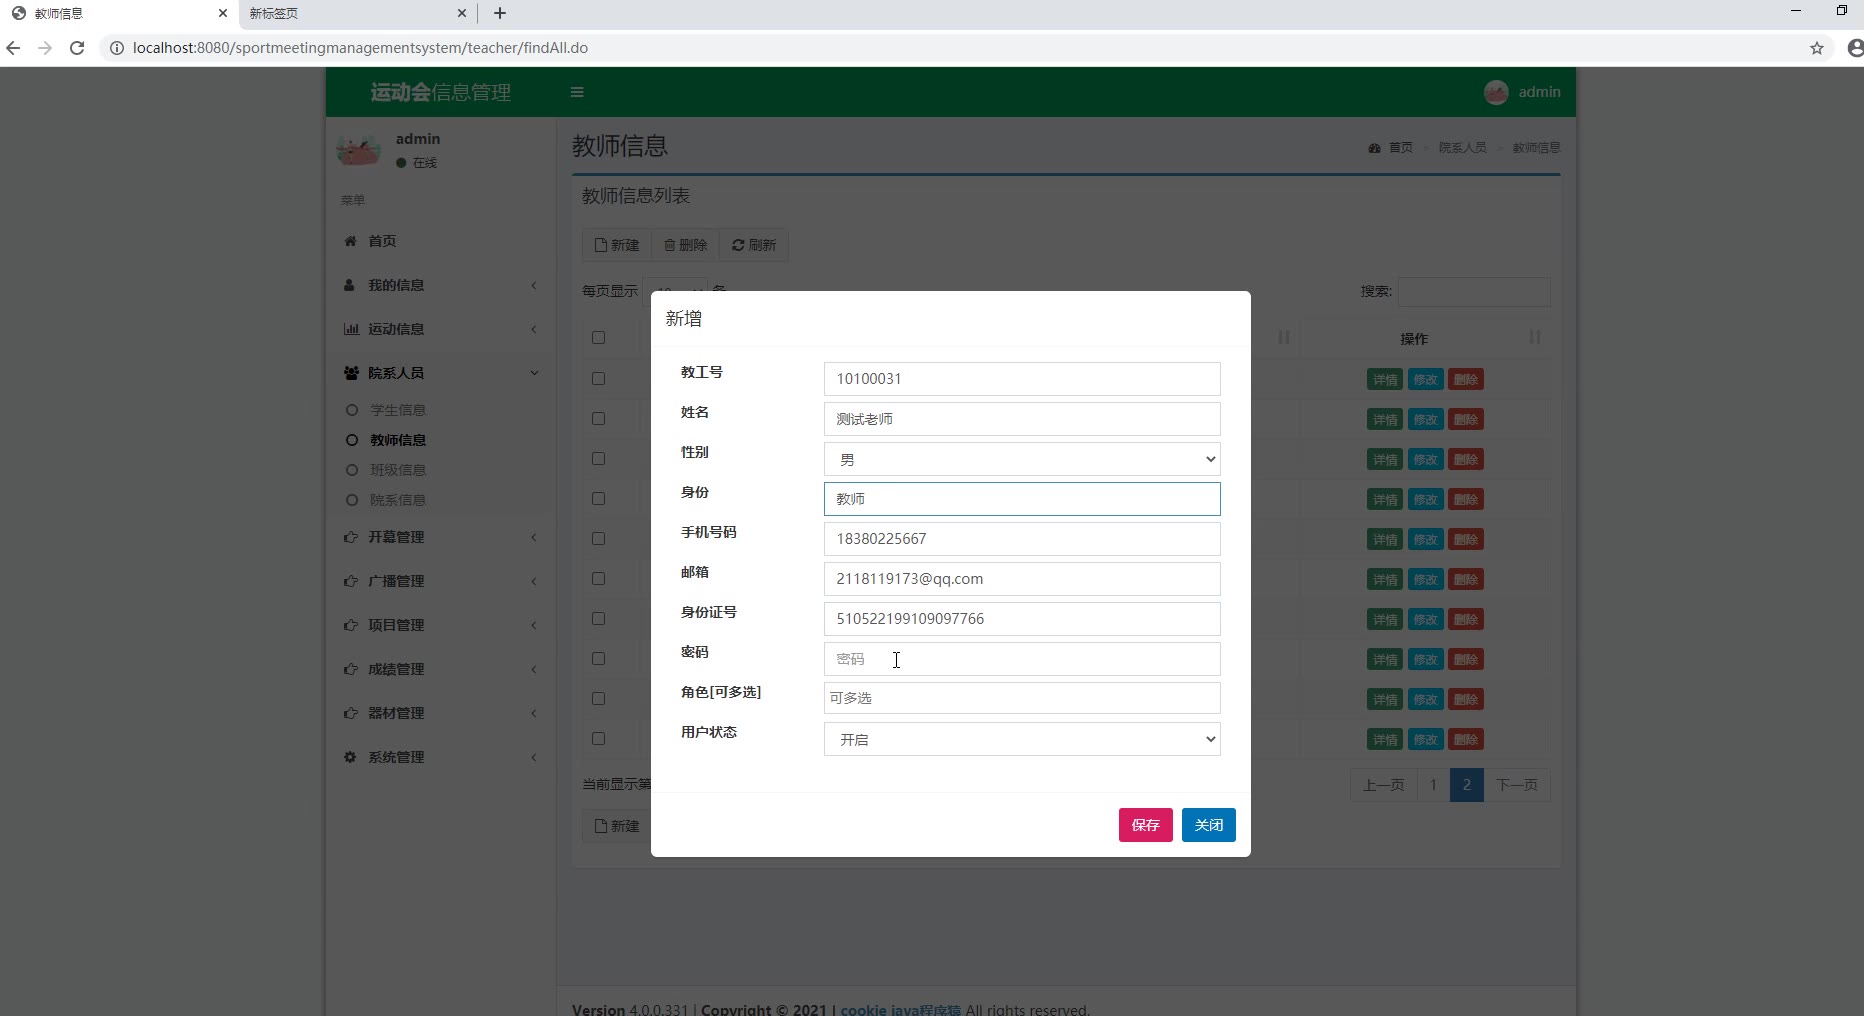Open the 性别 gender dropdown
The image size is (1864, 1016).
(1022, 459)
